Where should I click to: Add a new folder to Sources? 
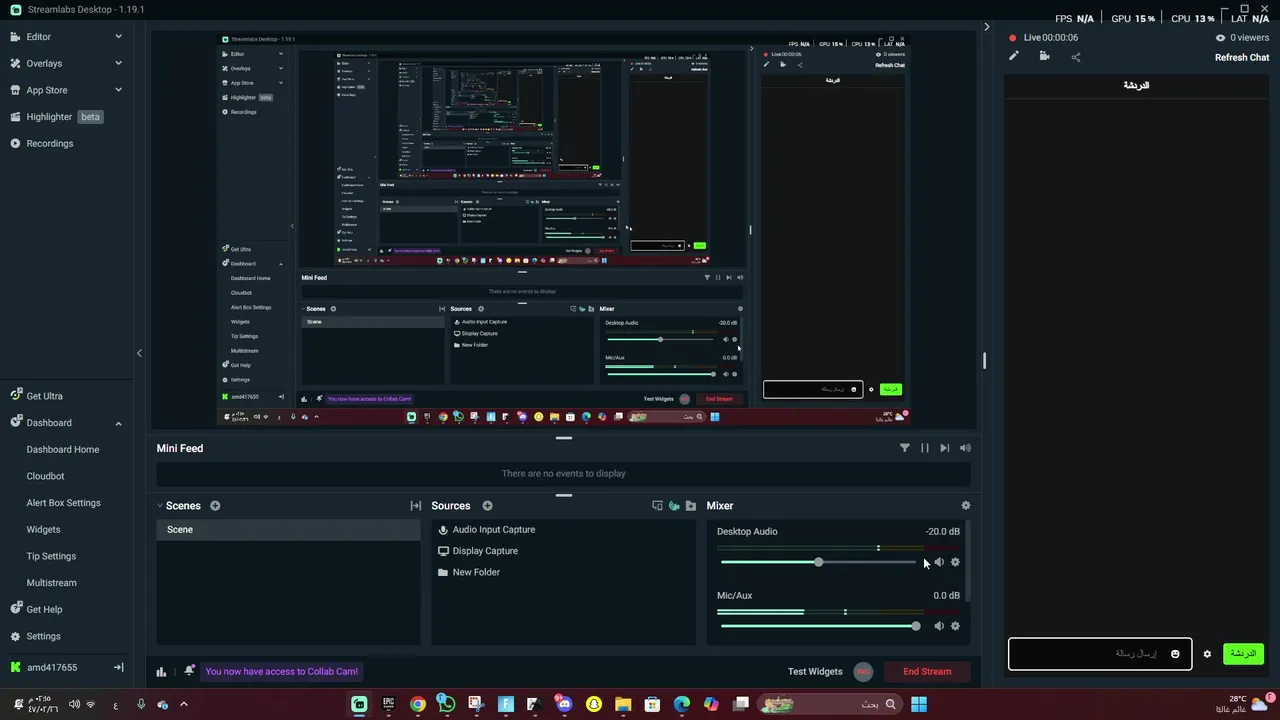point(691,506)
